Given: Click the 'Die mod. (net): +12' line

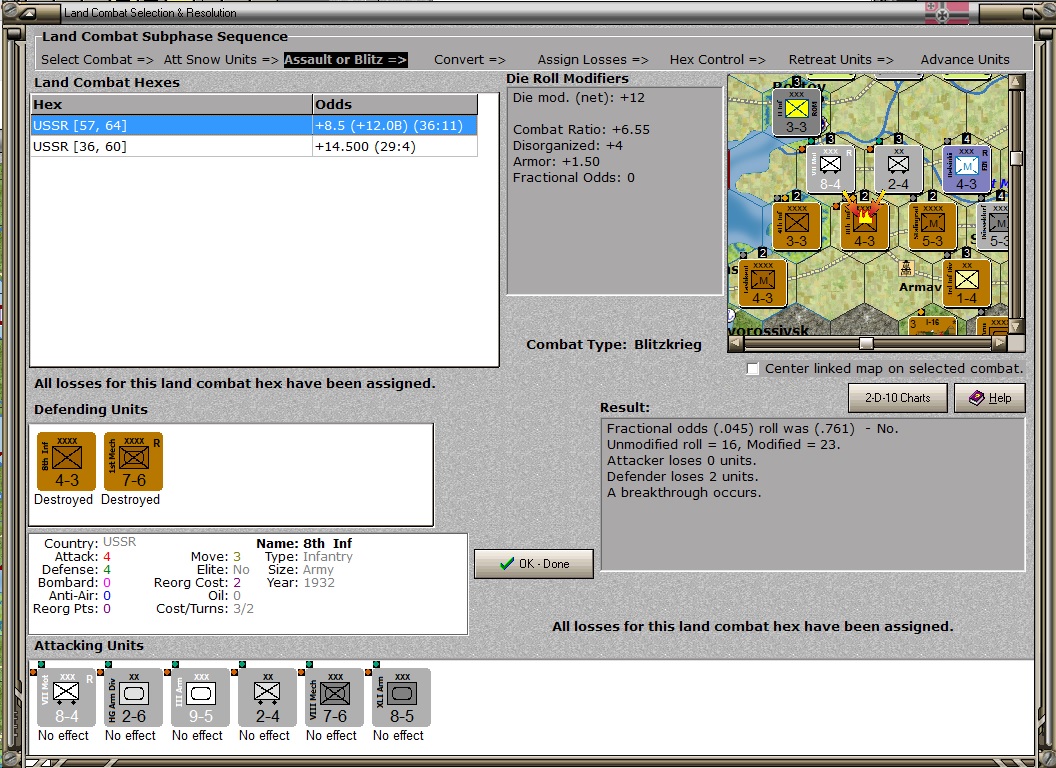Looking at the screenshot, I should [579, 98].
